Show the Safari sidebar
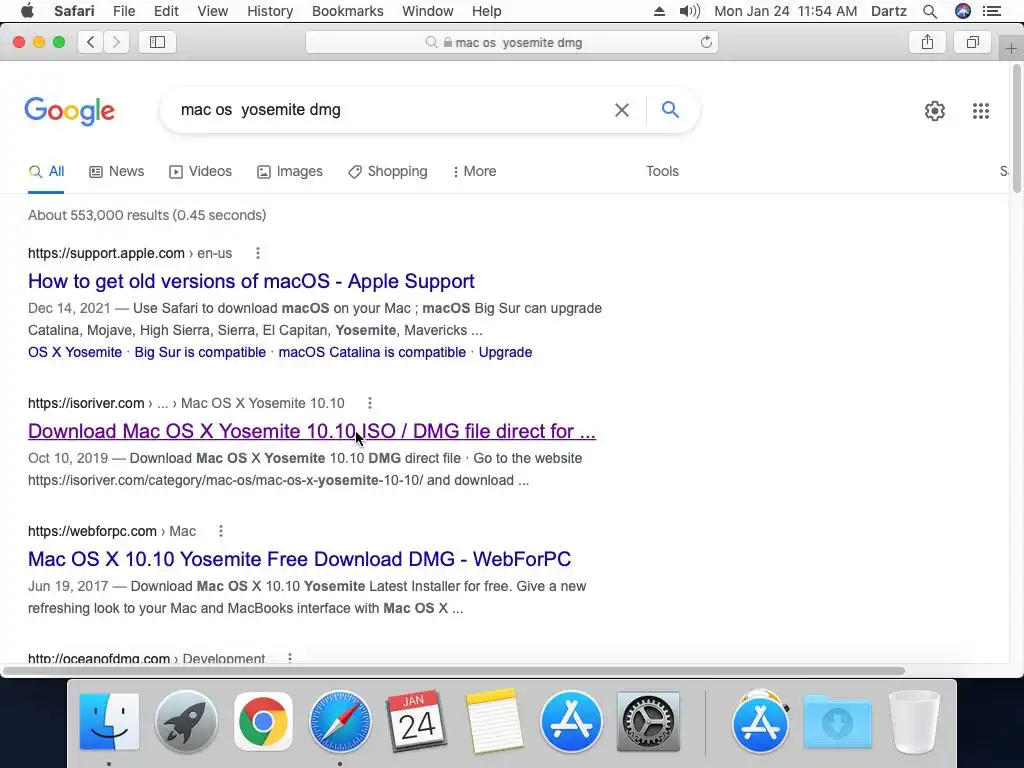Screen dimensions: 1024x768 tap(157, 42)
